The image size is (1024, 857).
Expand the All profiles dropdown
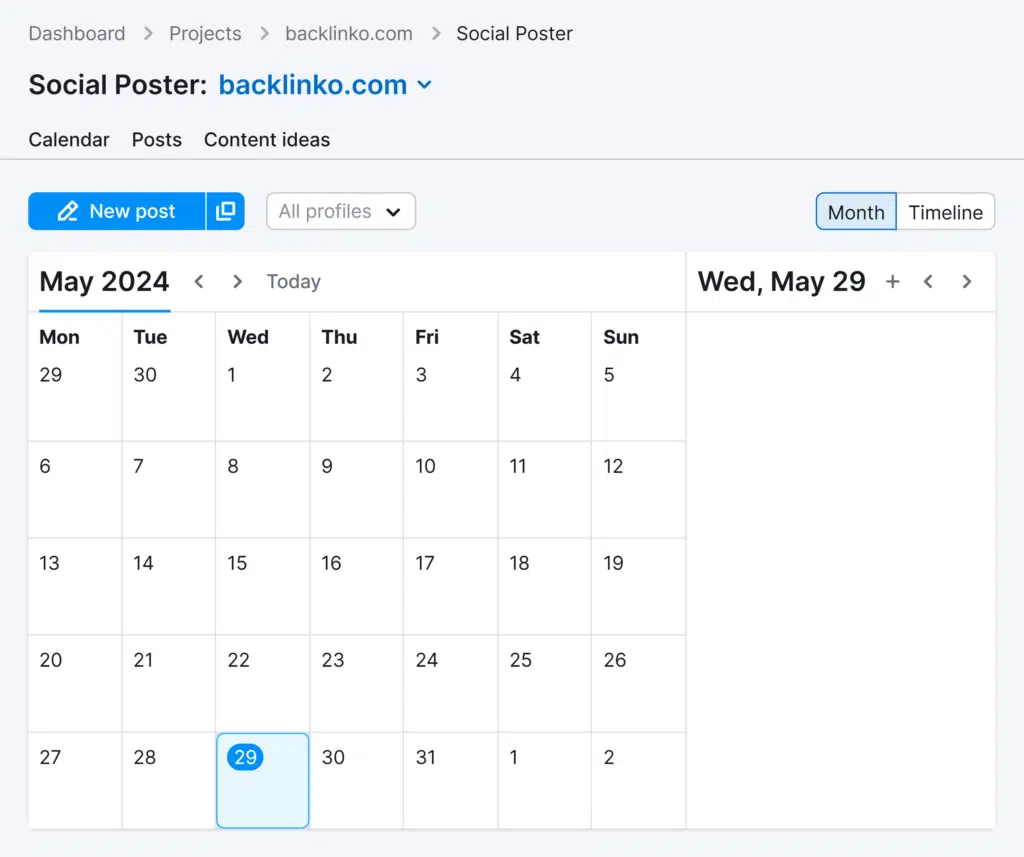pyautogui.click(x=340, y=211)
